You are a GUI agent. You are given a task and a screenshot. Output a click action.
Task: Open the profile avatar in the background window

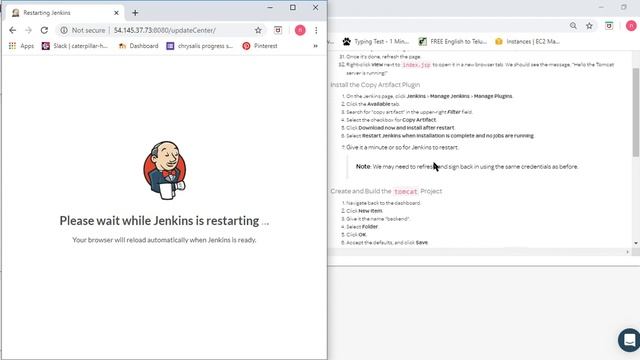(x=631, y=26)
